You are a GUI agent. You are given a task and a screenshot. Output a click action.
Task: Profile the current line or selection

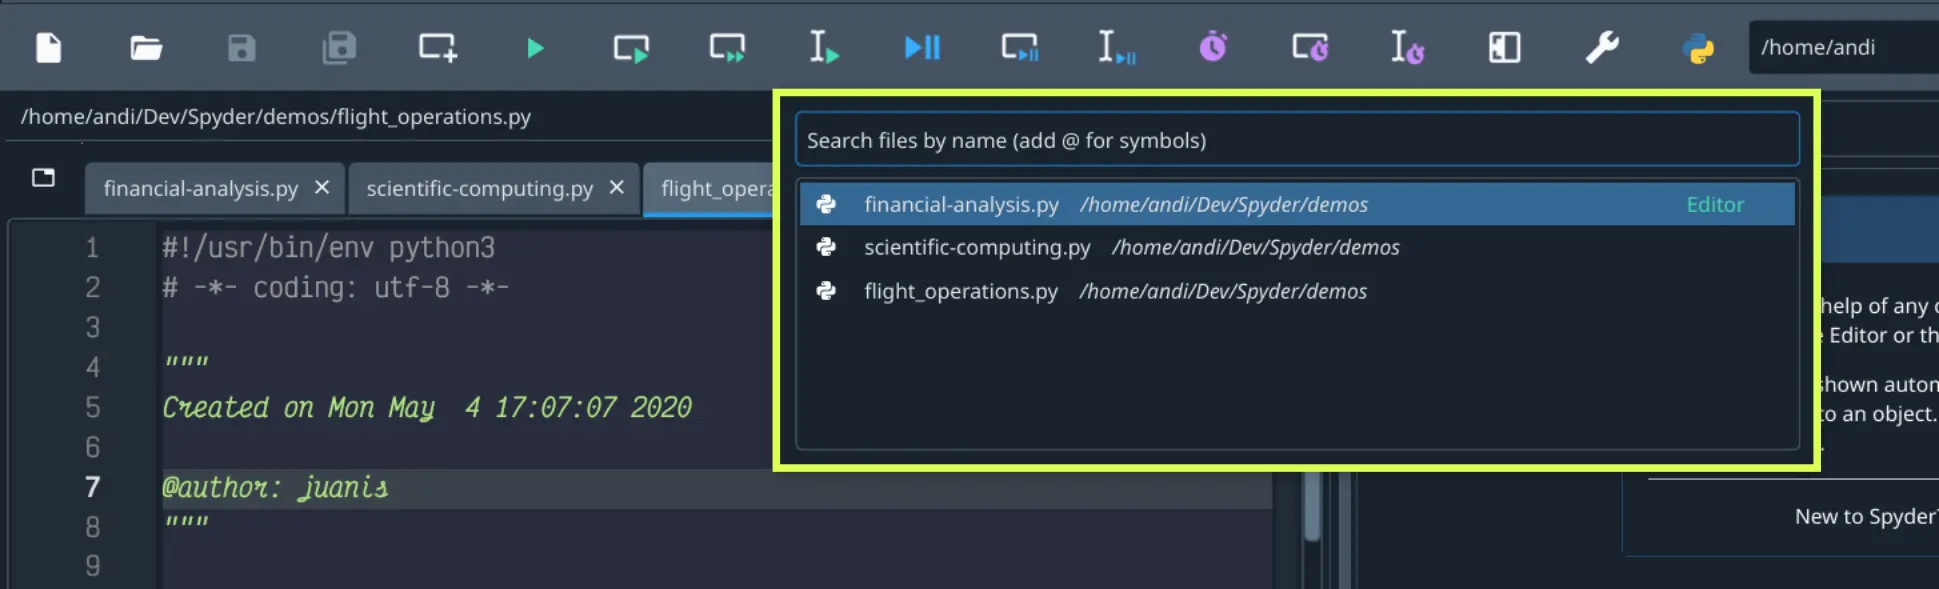coord(1407,47)
